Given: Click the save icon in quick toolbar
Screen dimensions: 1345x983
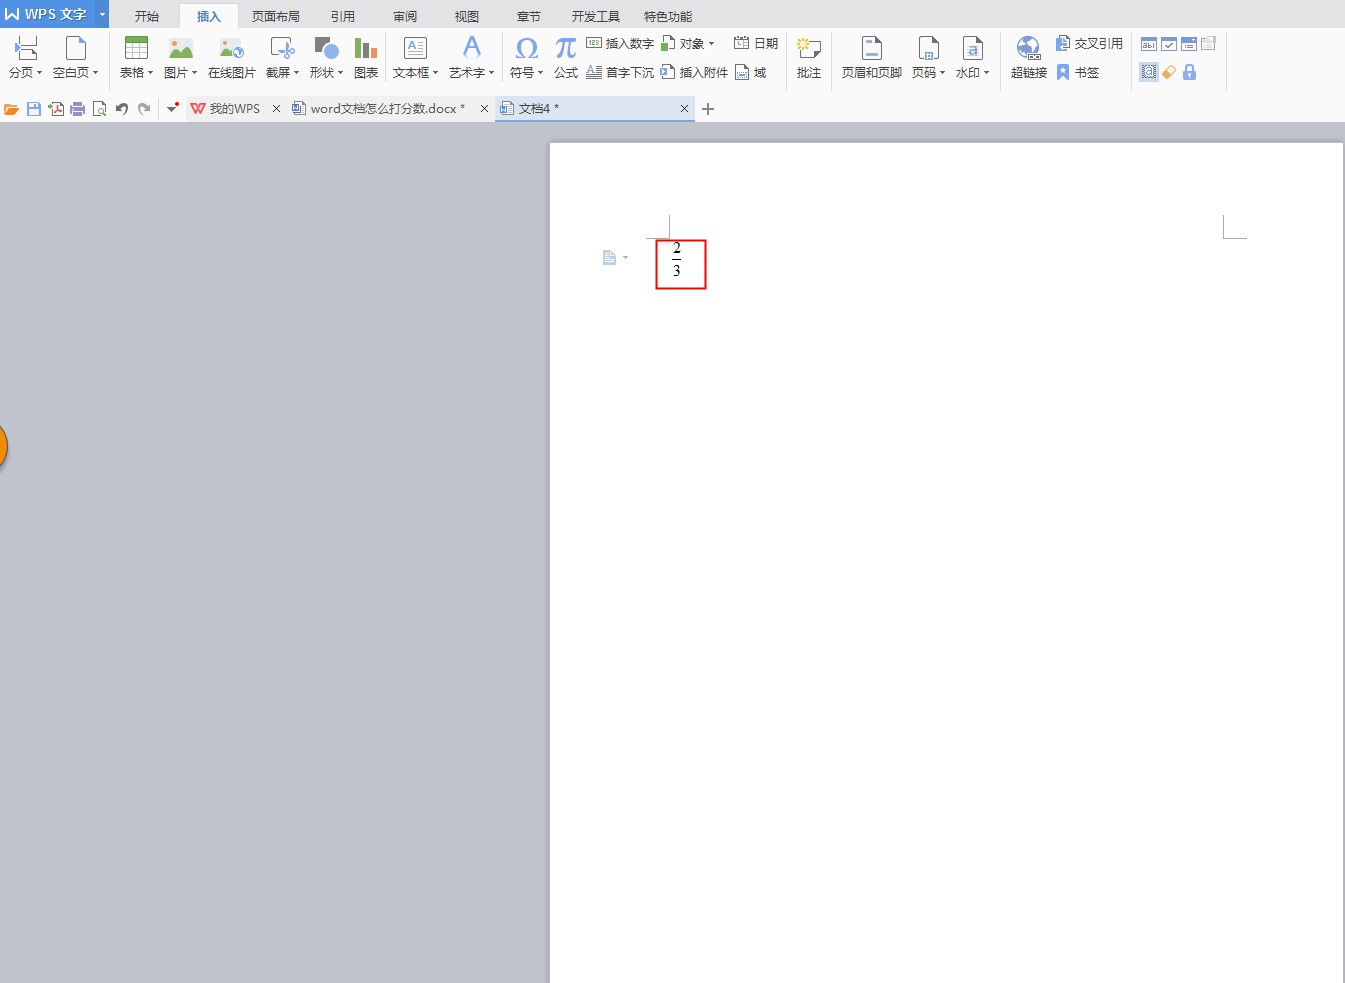Looking at the screenshot, I should coord(34,109).
